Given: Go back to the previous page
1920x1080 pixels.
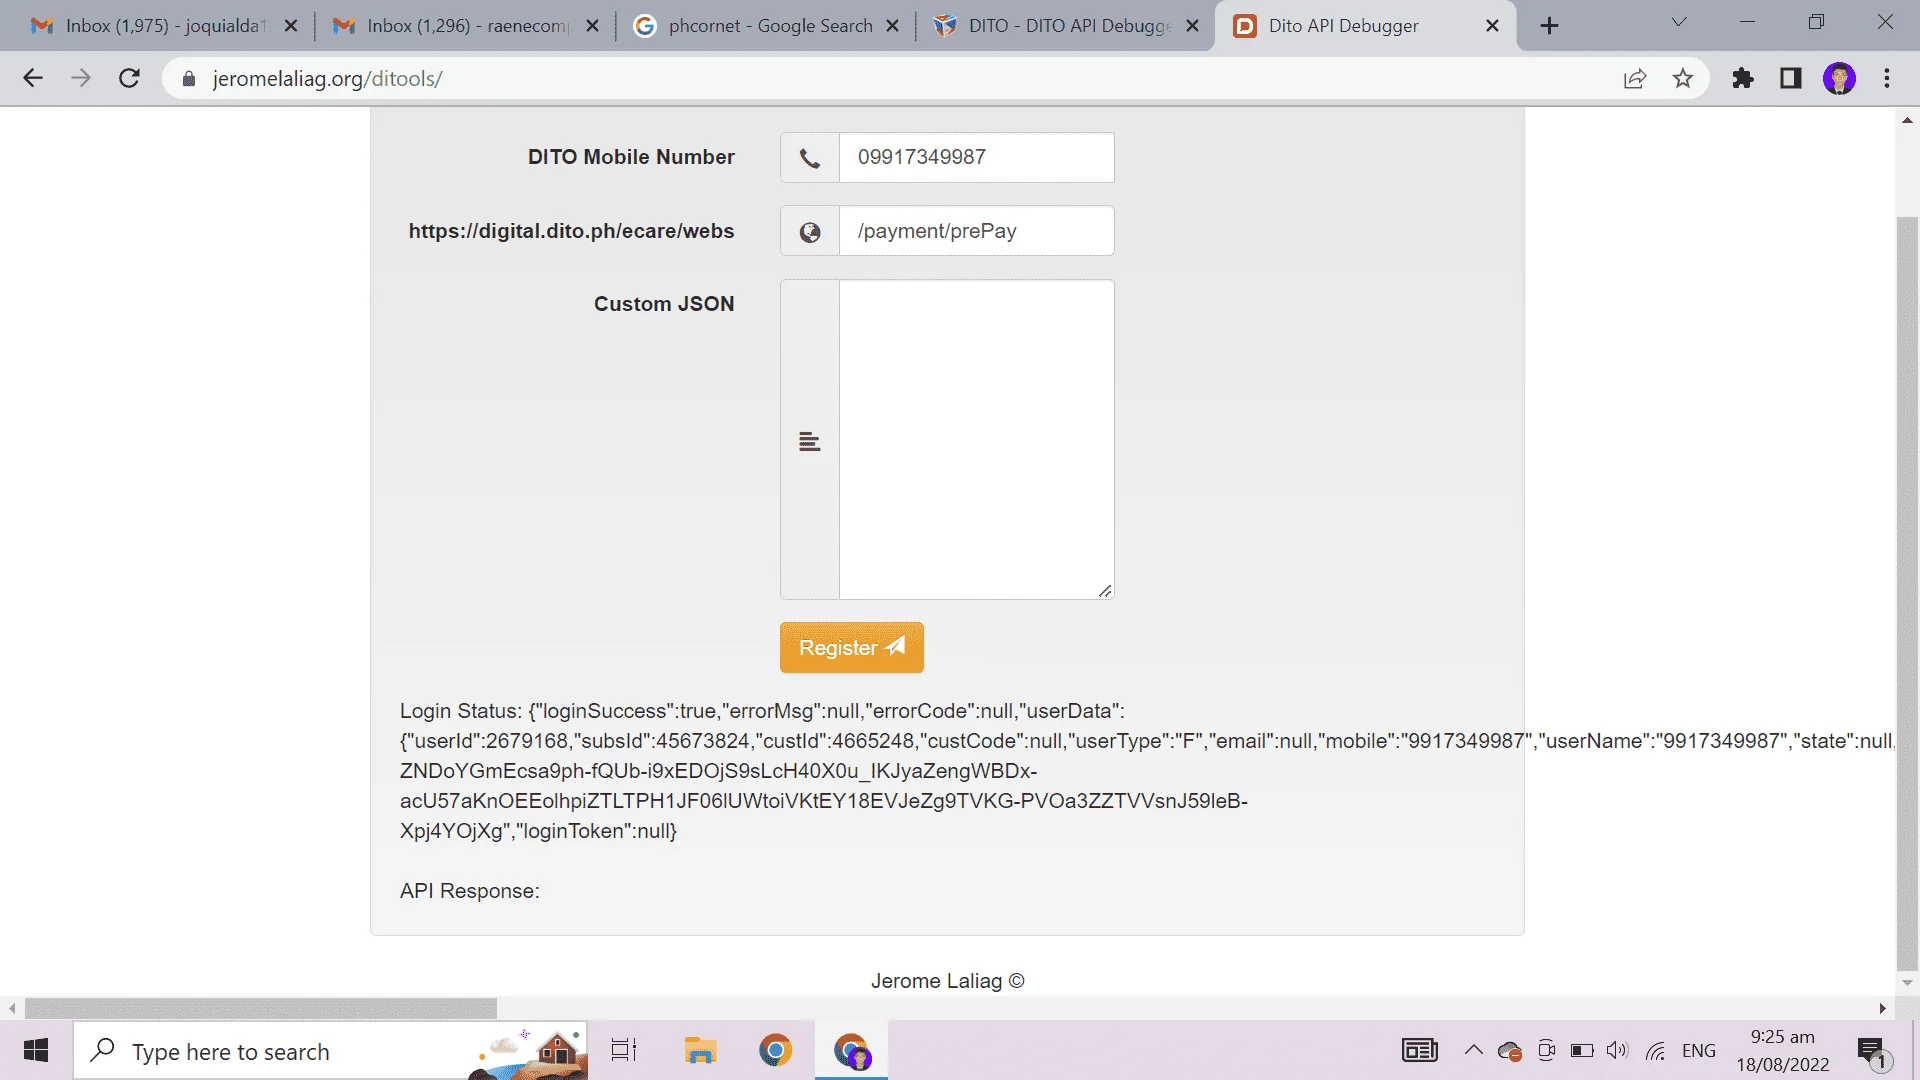Looking at the screenshot, I should 33,79.
